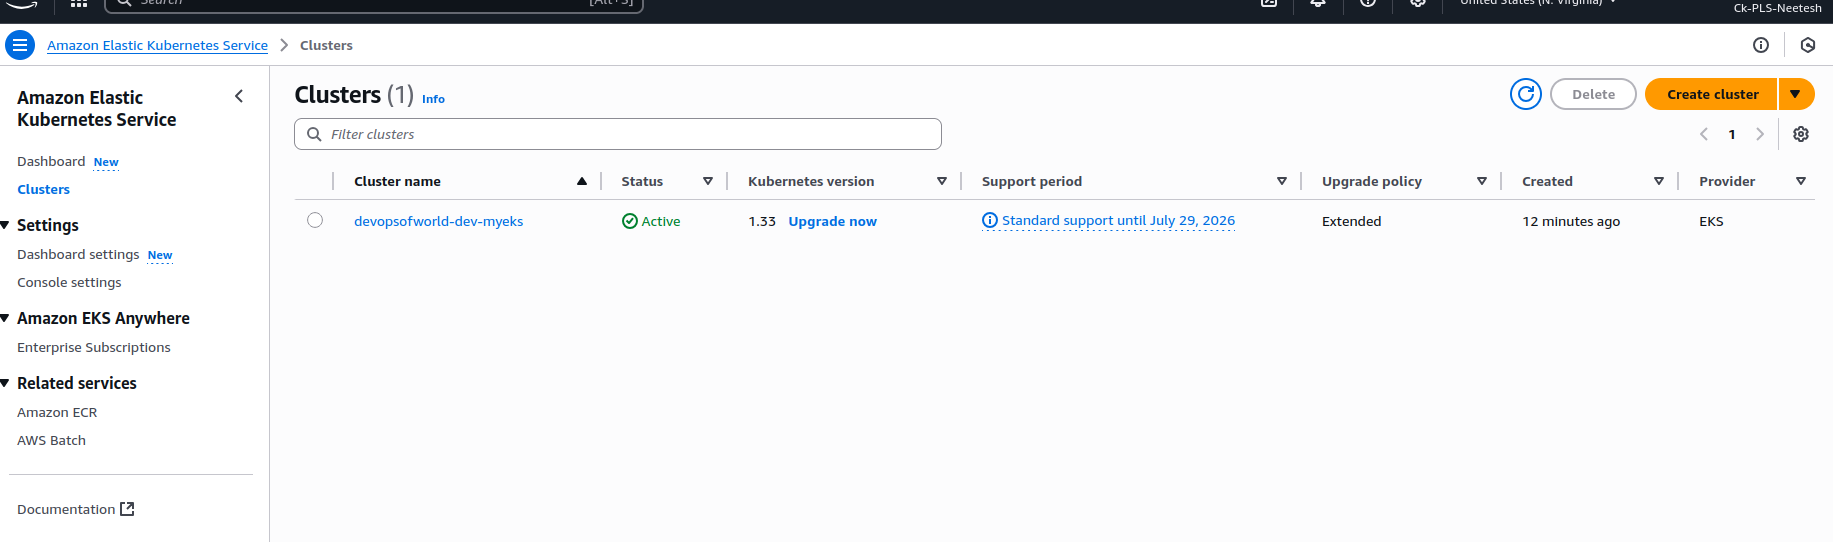Open Enterprise Subscriptions
This screenshot has width=1833, height=542.
click(94, 347)
